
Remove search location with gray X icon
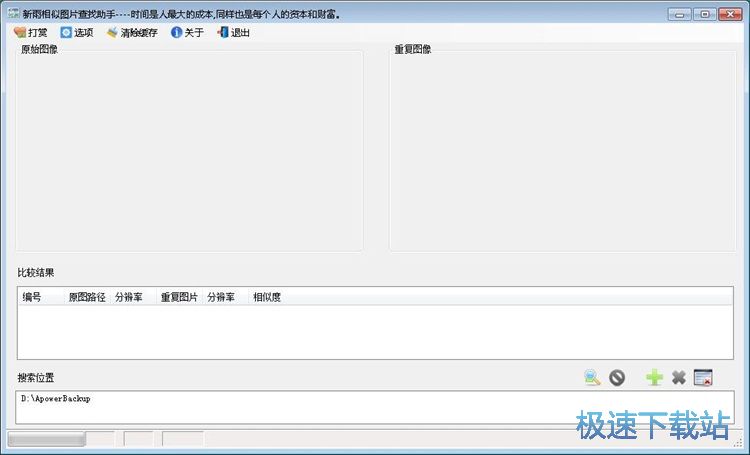(x=679, y=377)
